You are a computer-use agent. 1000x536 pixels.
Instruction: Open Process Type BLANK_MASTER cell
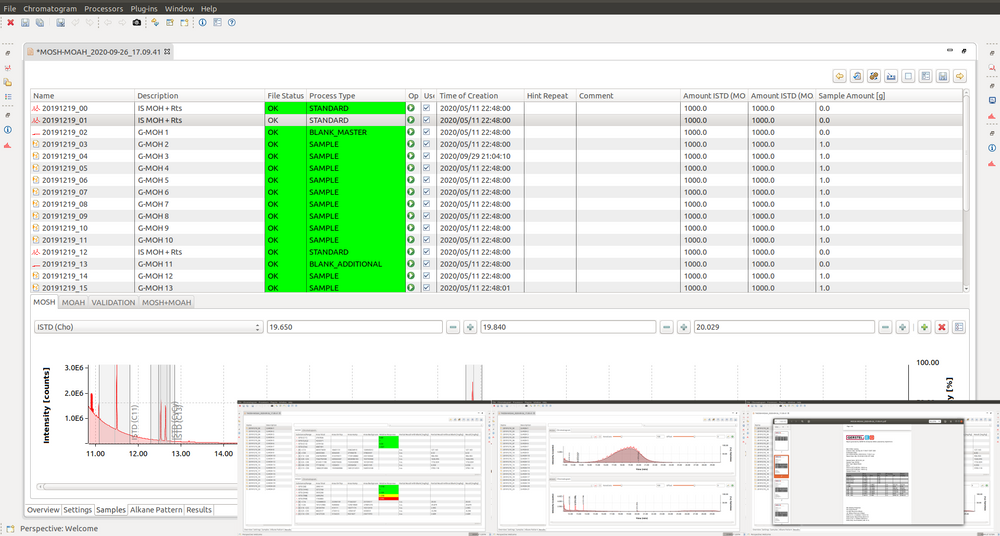pyautogui.click(x=356, y=132)
